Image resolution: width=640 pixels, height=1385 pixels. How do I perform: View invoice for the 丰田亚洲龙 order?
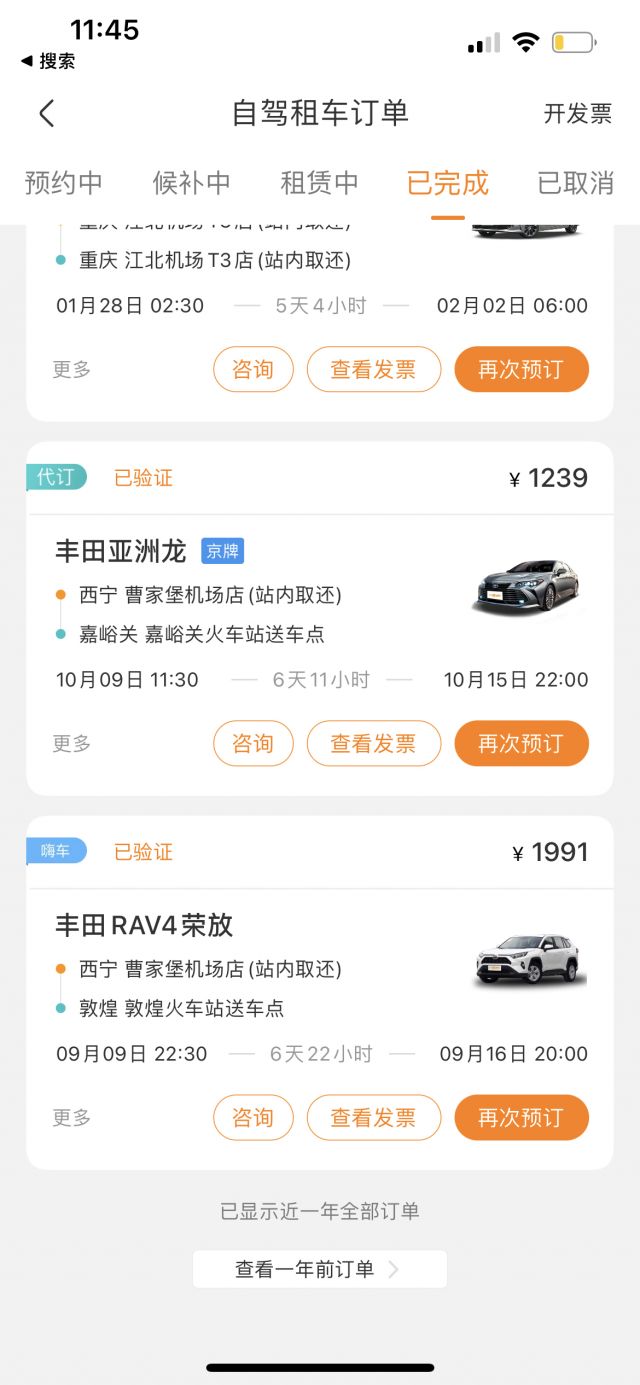[x=373, y=743]
